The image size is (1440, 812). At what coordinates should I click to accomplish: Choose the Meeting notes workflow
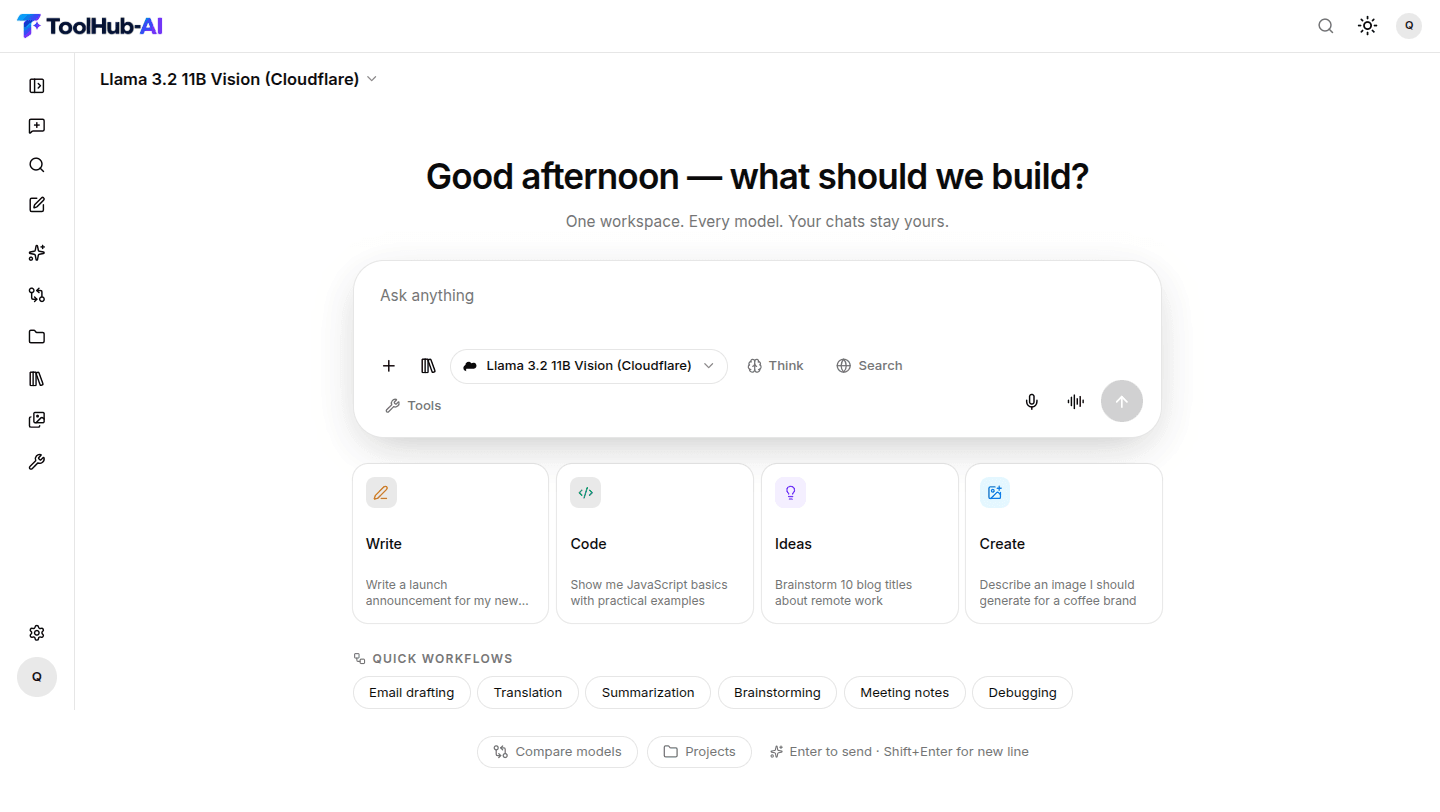pos(905,693)
